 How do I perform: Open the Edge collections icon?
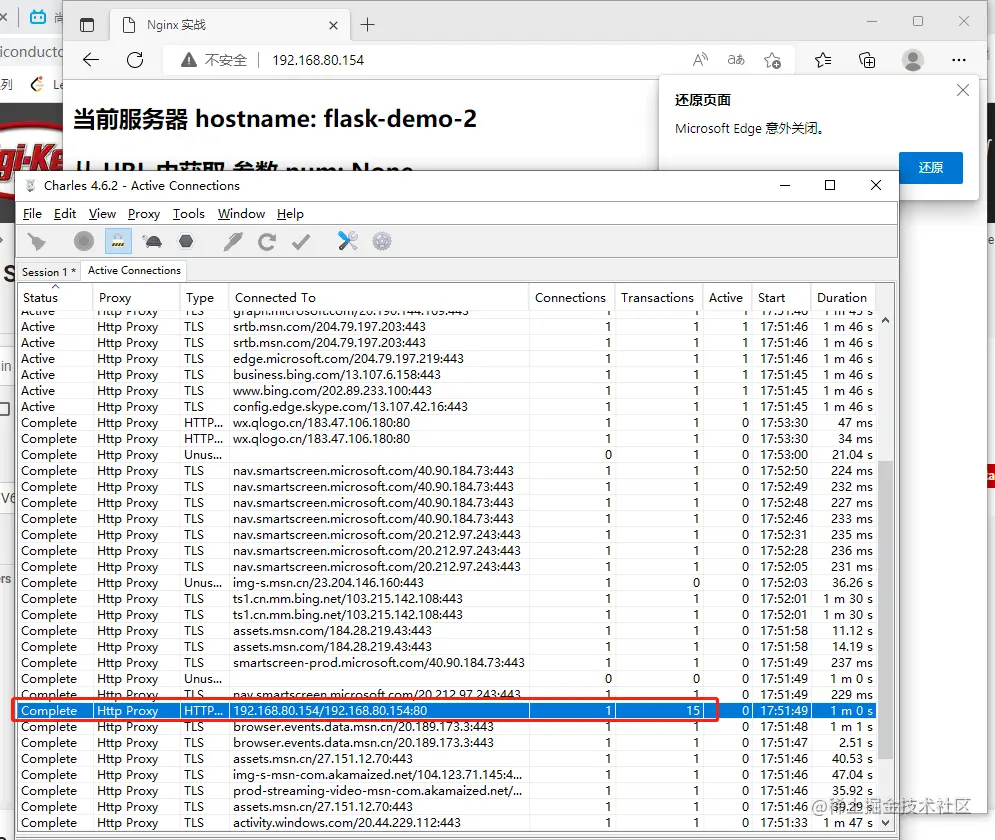pyautogui.click(x=867, y=60)
